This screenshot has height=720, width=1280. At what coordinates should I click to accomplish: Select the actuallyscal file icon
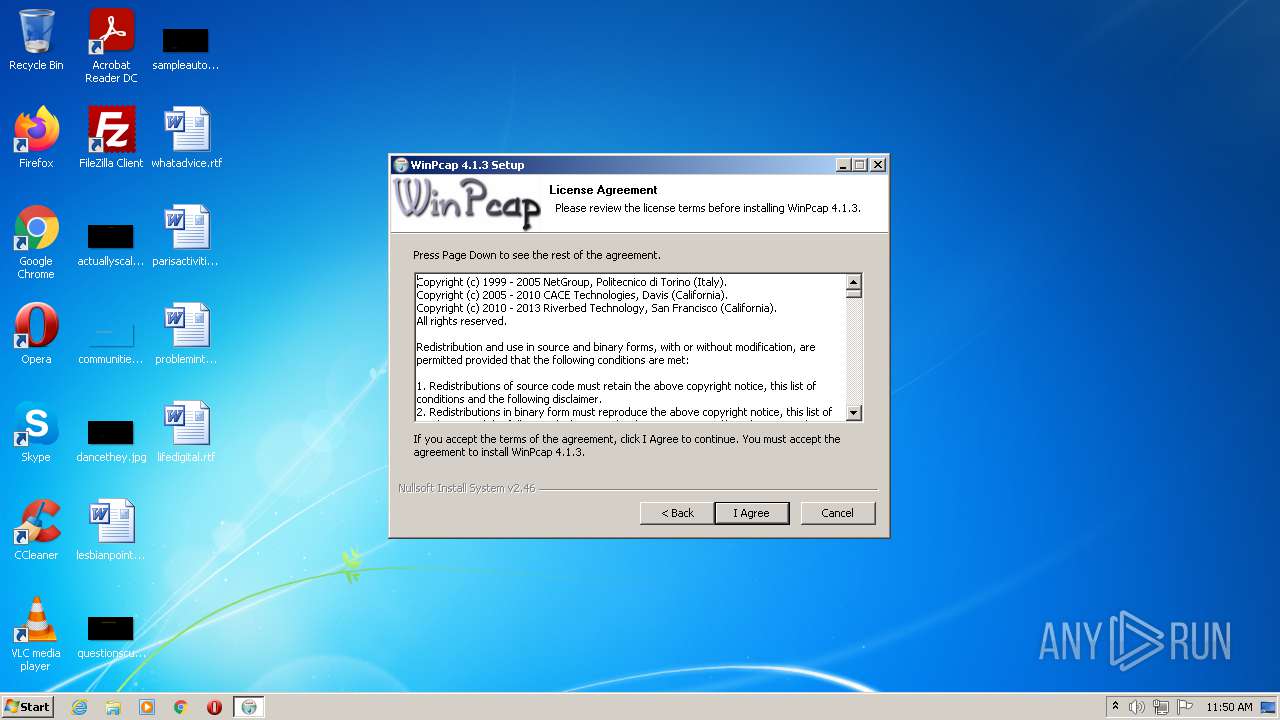pos(111,242)
